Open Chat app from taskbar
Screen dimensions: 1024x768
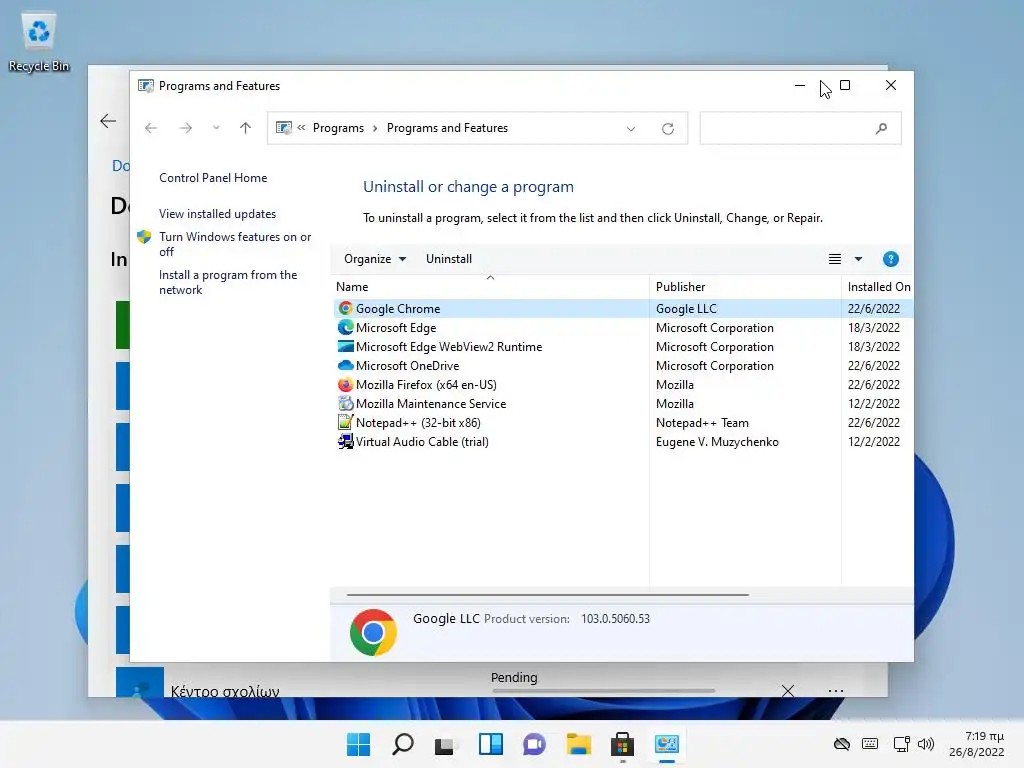pyautogui.click(x=534, y=744)
